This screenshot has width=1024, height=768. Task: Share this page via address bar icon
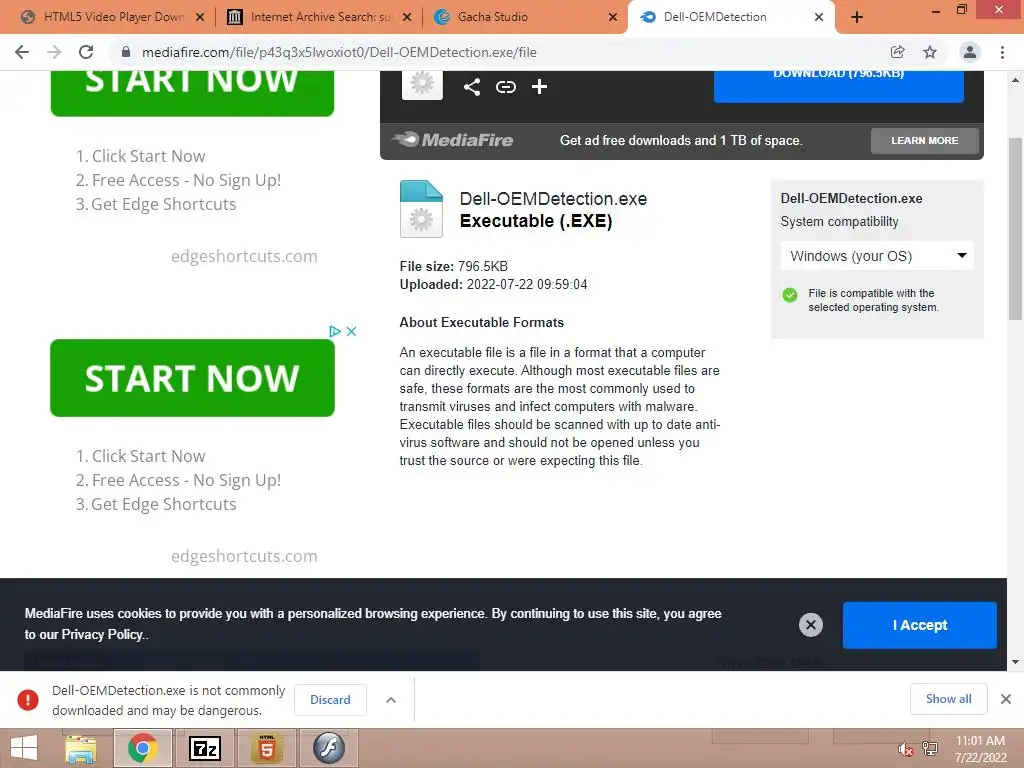coord(898,52)
